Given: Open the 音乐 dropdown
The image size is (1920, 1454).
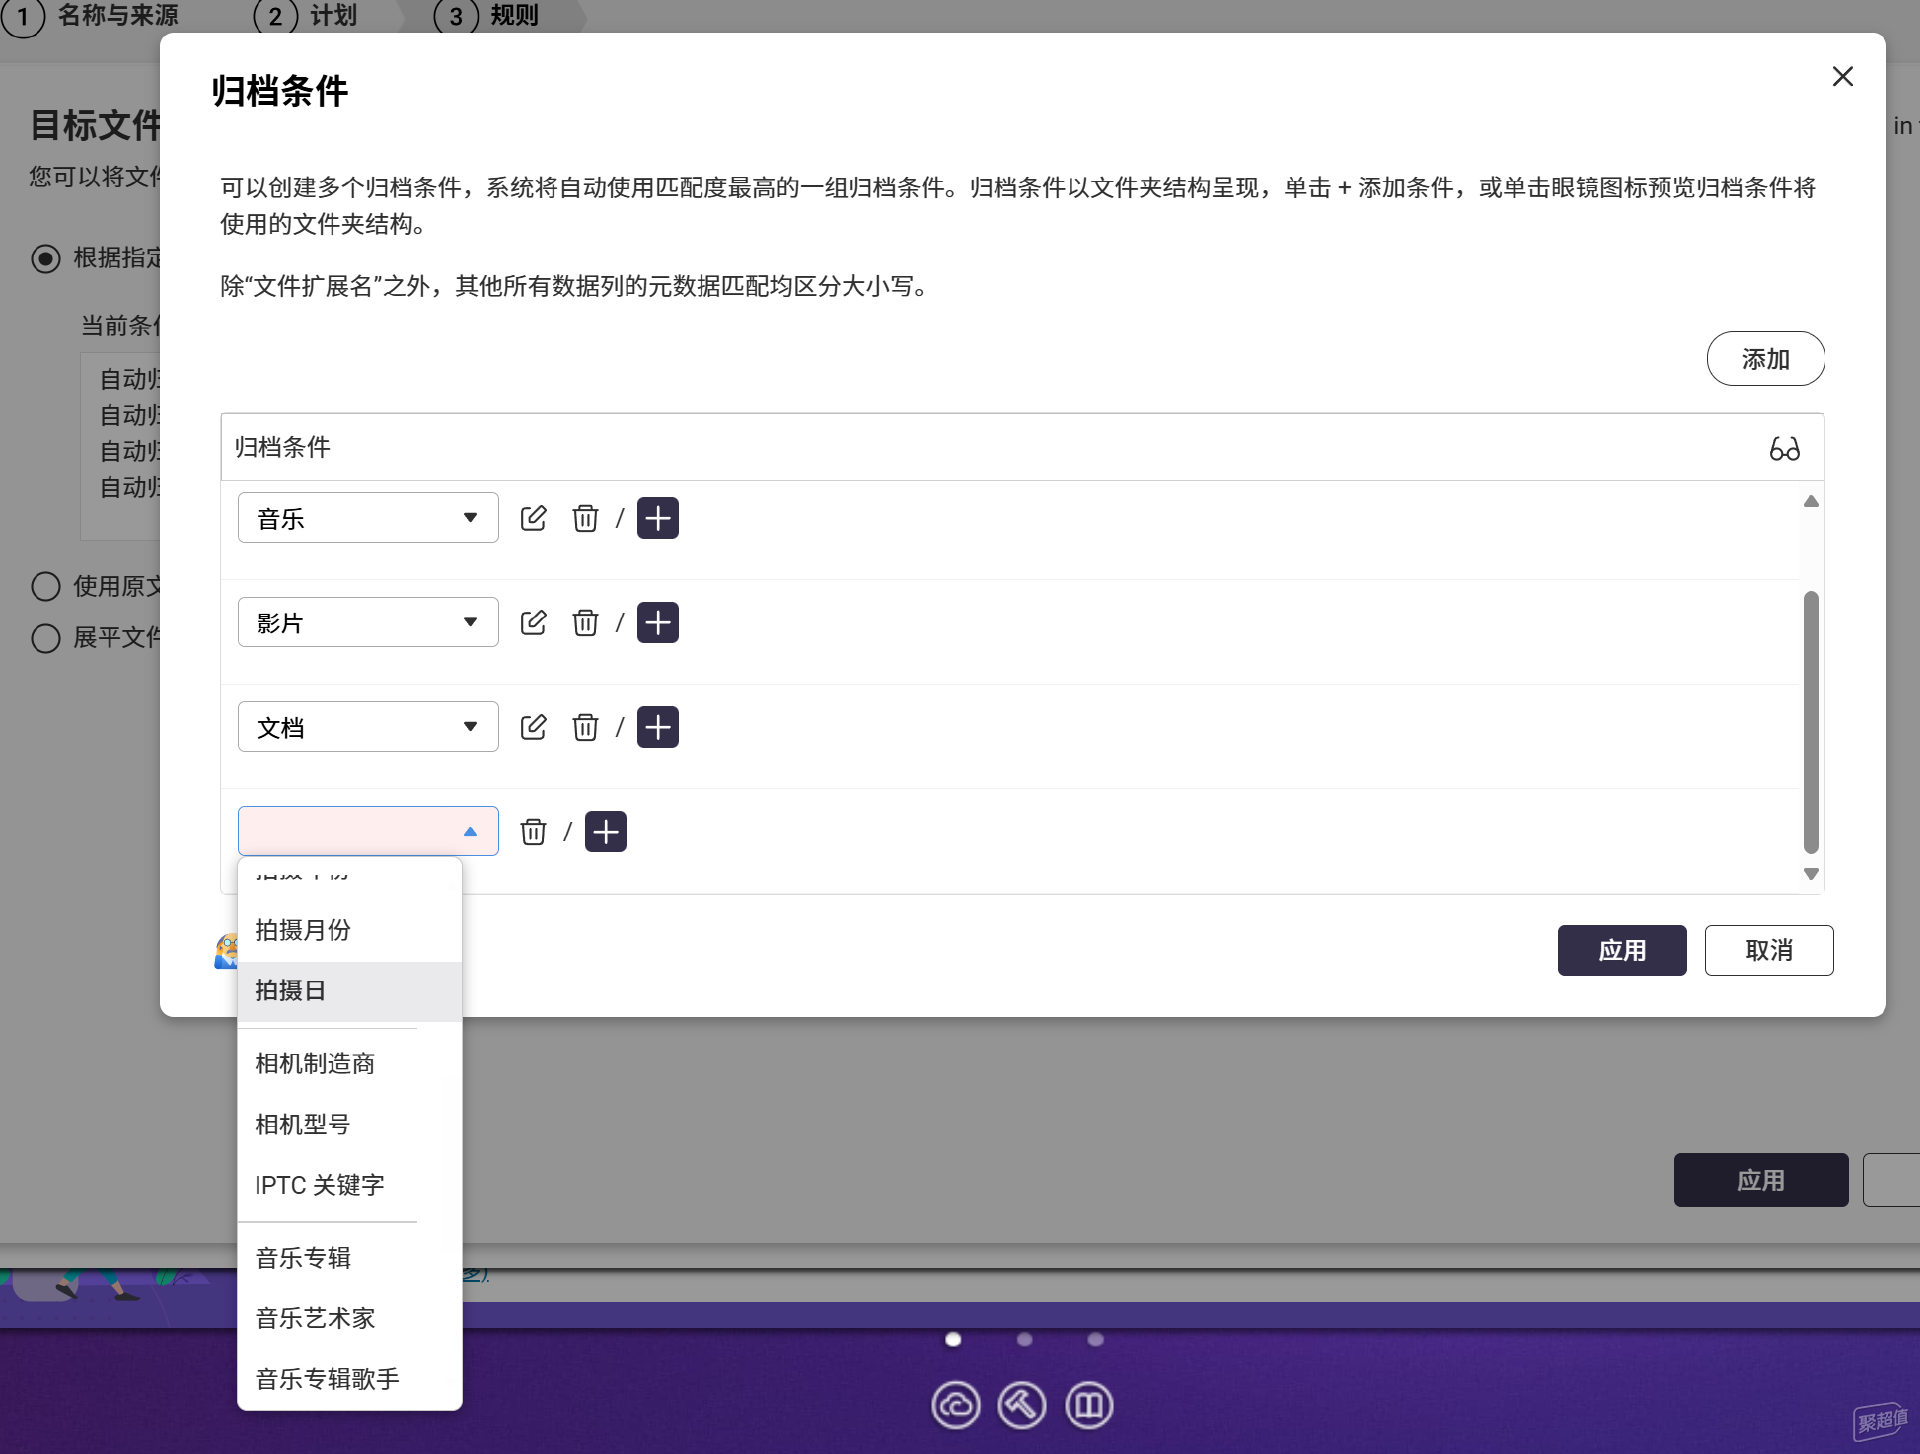Looking at the screenshot, I should [368, 518].
